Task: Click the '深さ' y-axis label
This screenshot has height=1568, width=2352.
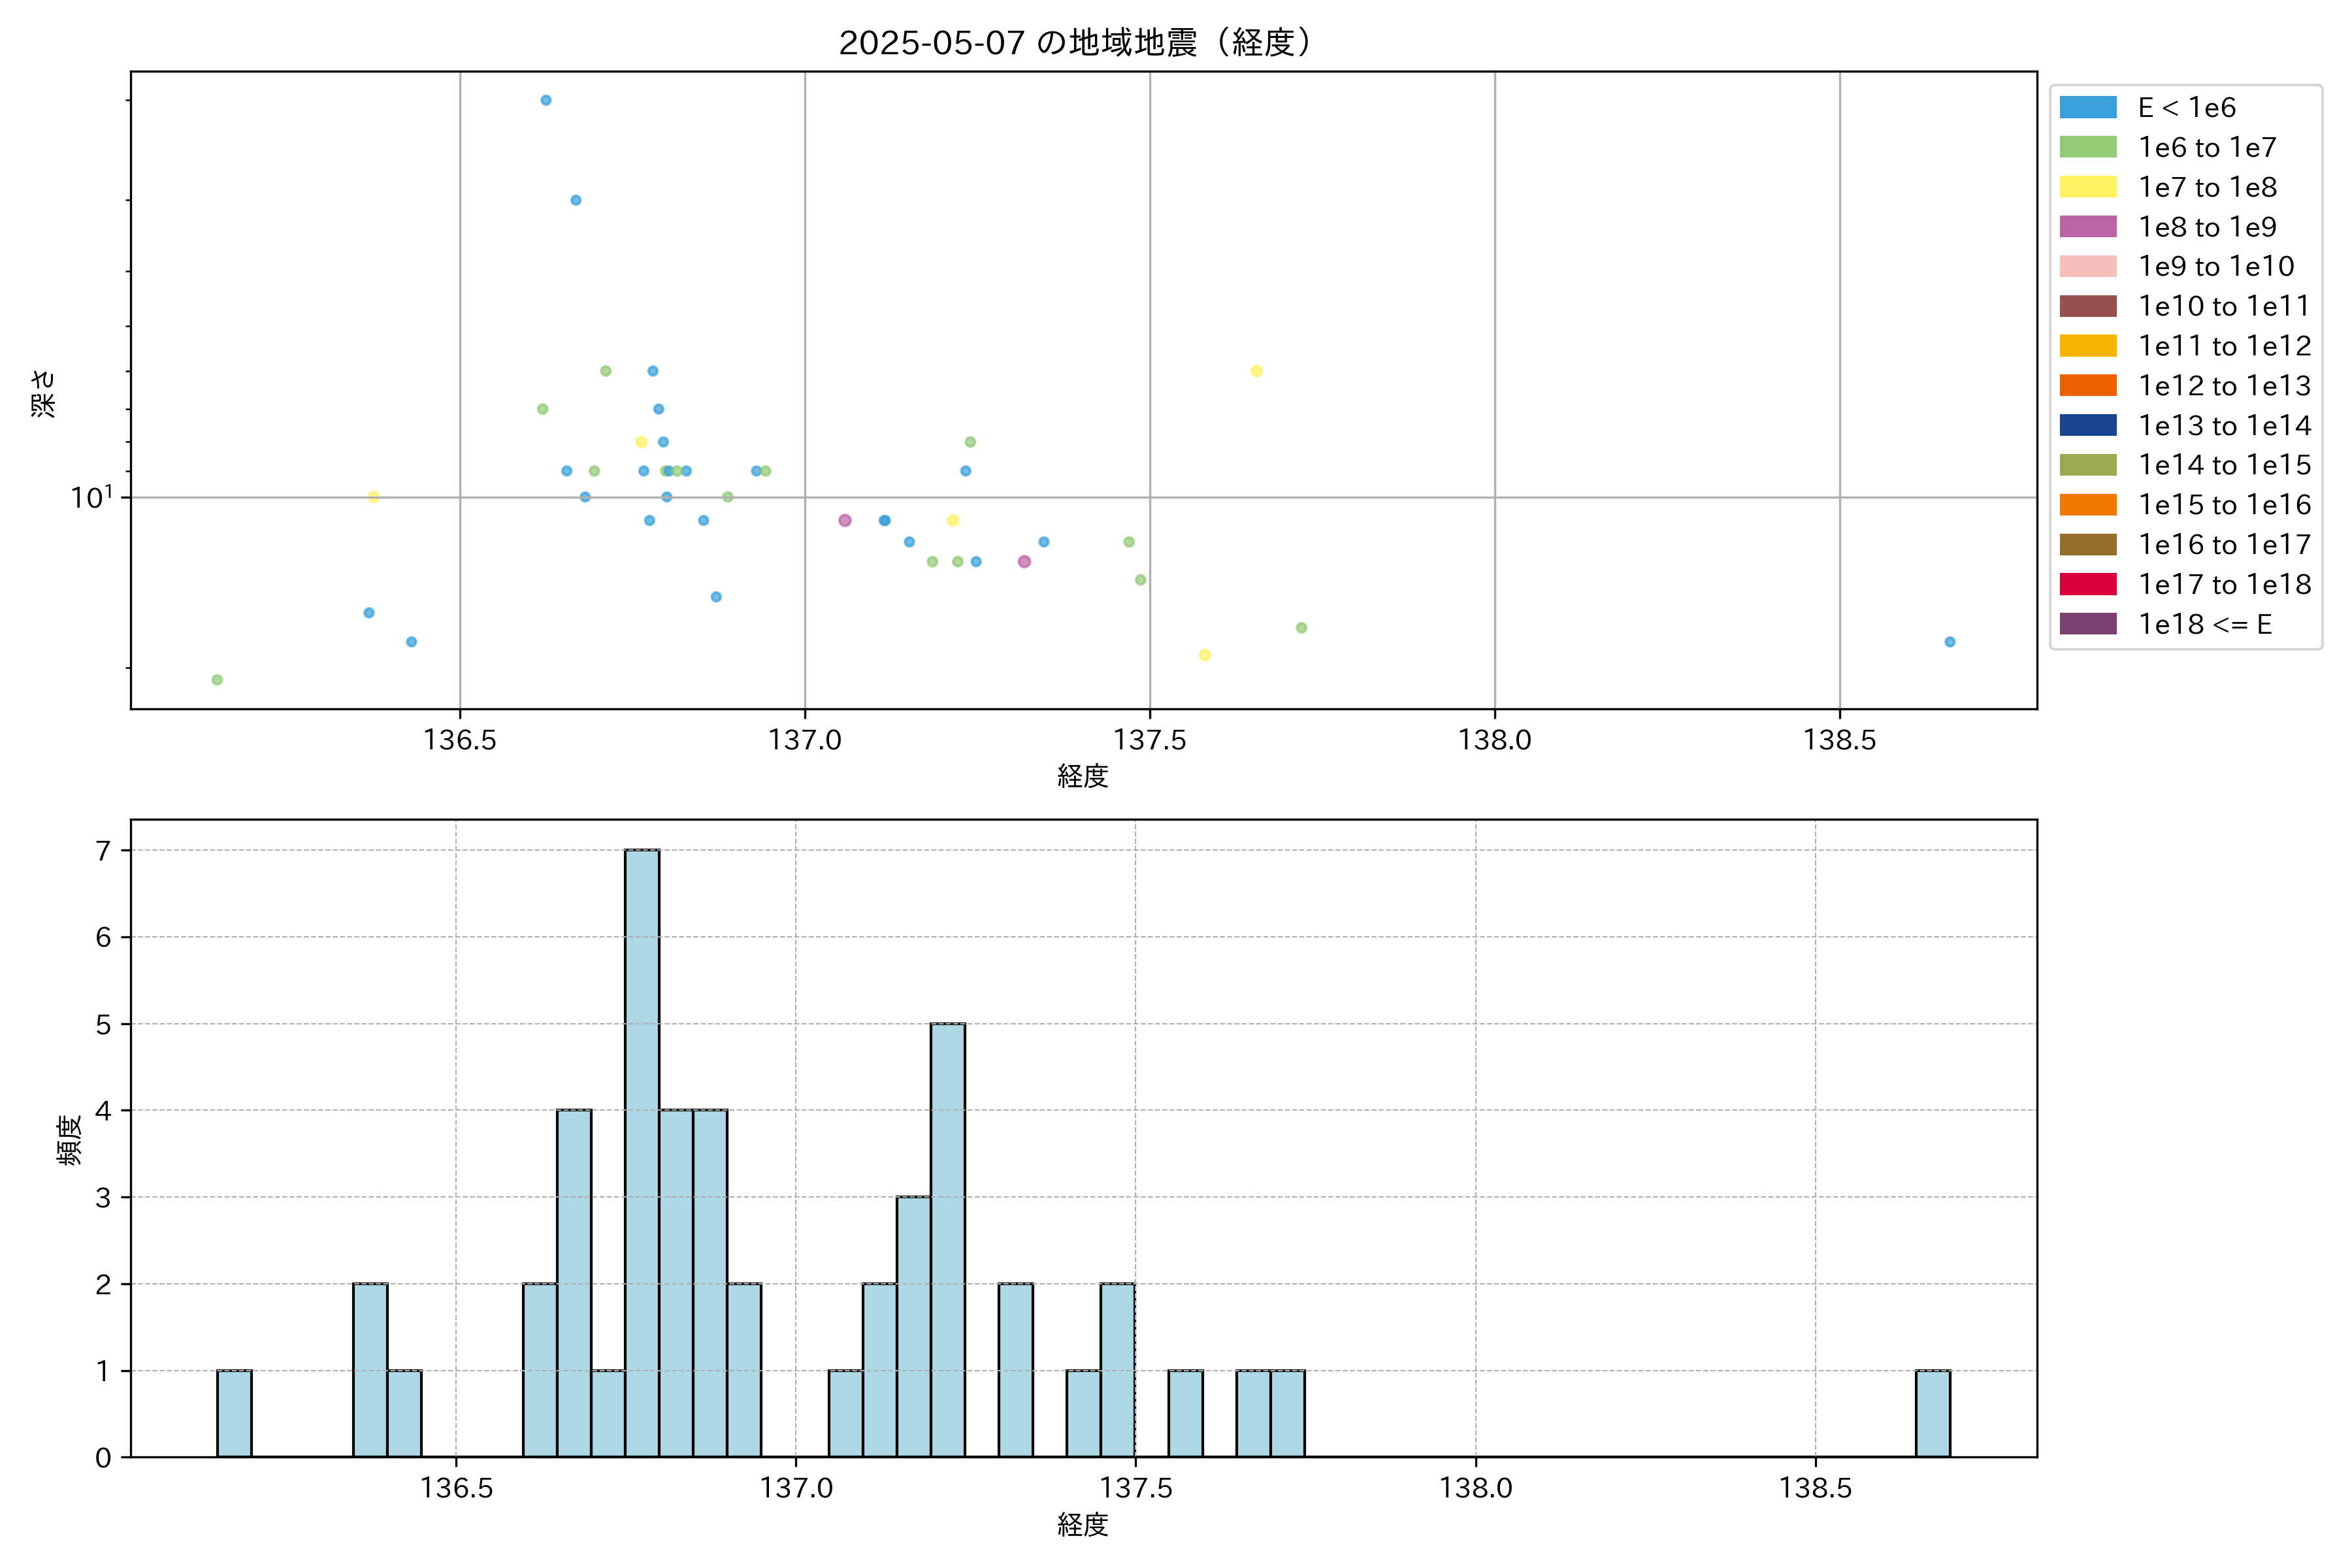Action: (43, 393)
